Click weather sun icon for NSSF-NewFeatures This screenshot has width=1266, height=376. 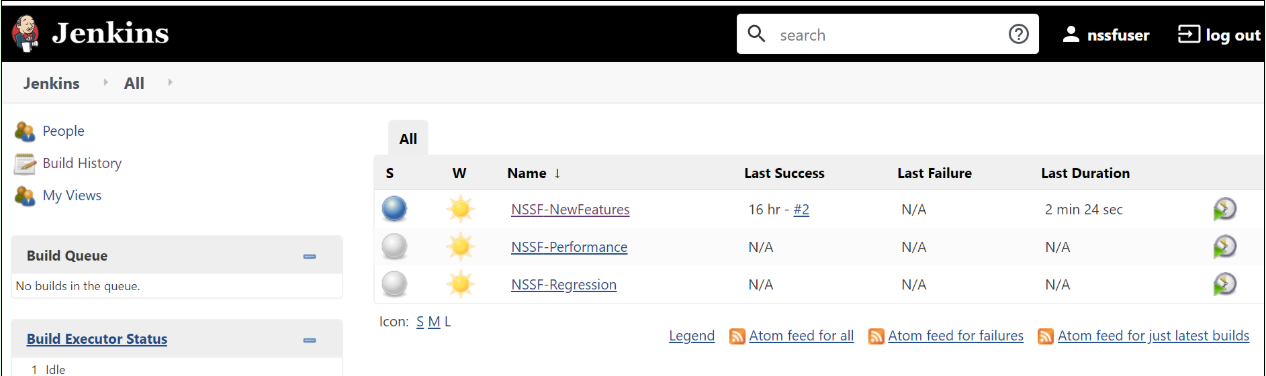(460, 209)
